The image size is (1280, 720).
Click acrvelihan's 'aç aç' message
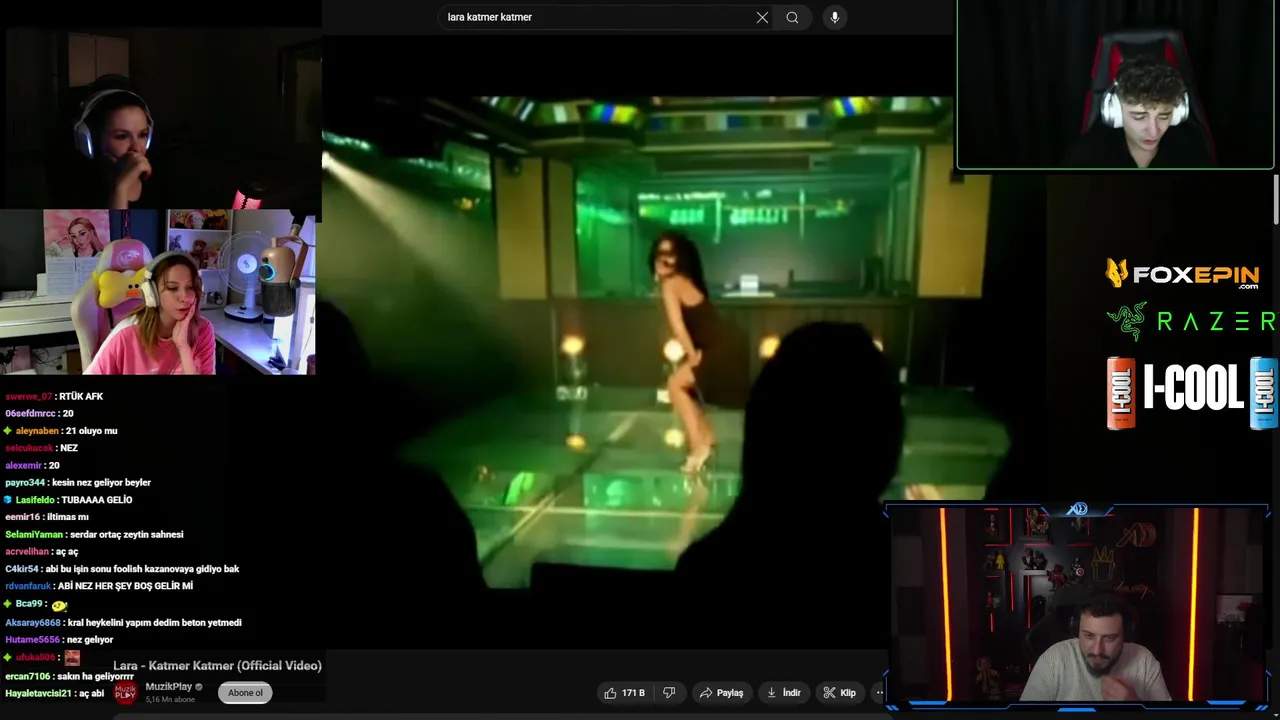(67, 552)
